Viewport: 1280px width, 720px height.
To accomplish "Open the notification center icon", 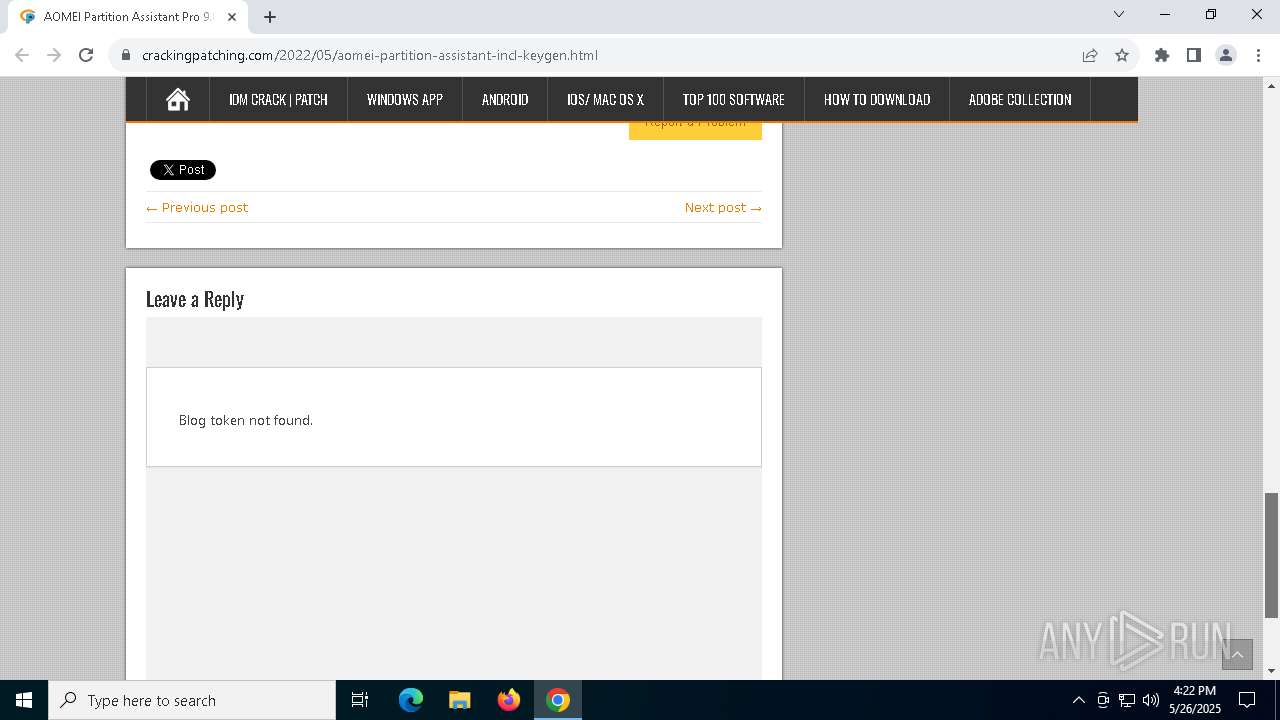I will [x=1248, y=700].
